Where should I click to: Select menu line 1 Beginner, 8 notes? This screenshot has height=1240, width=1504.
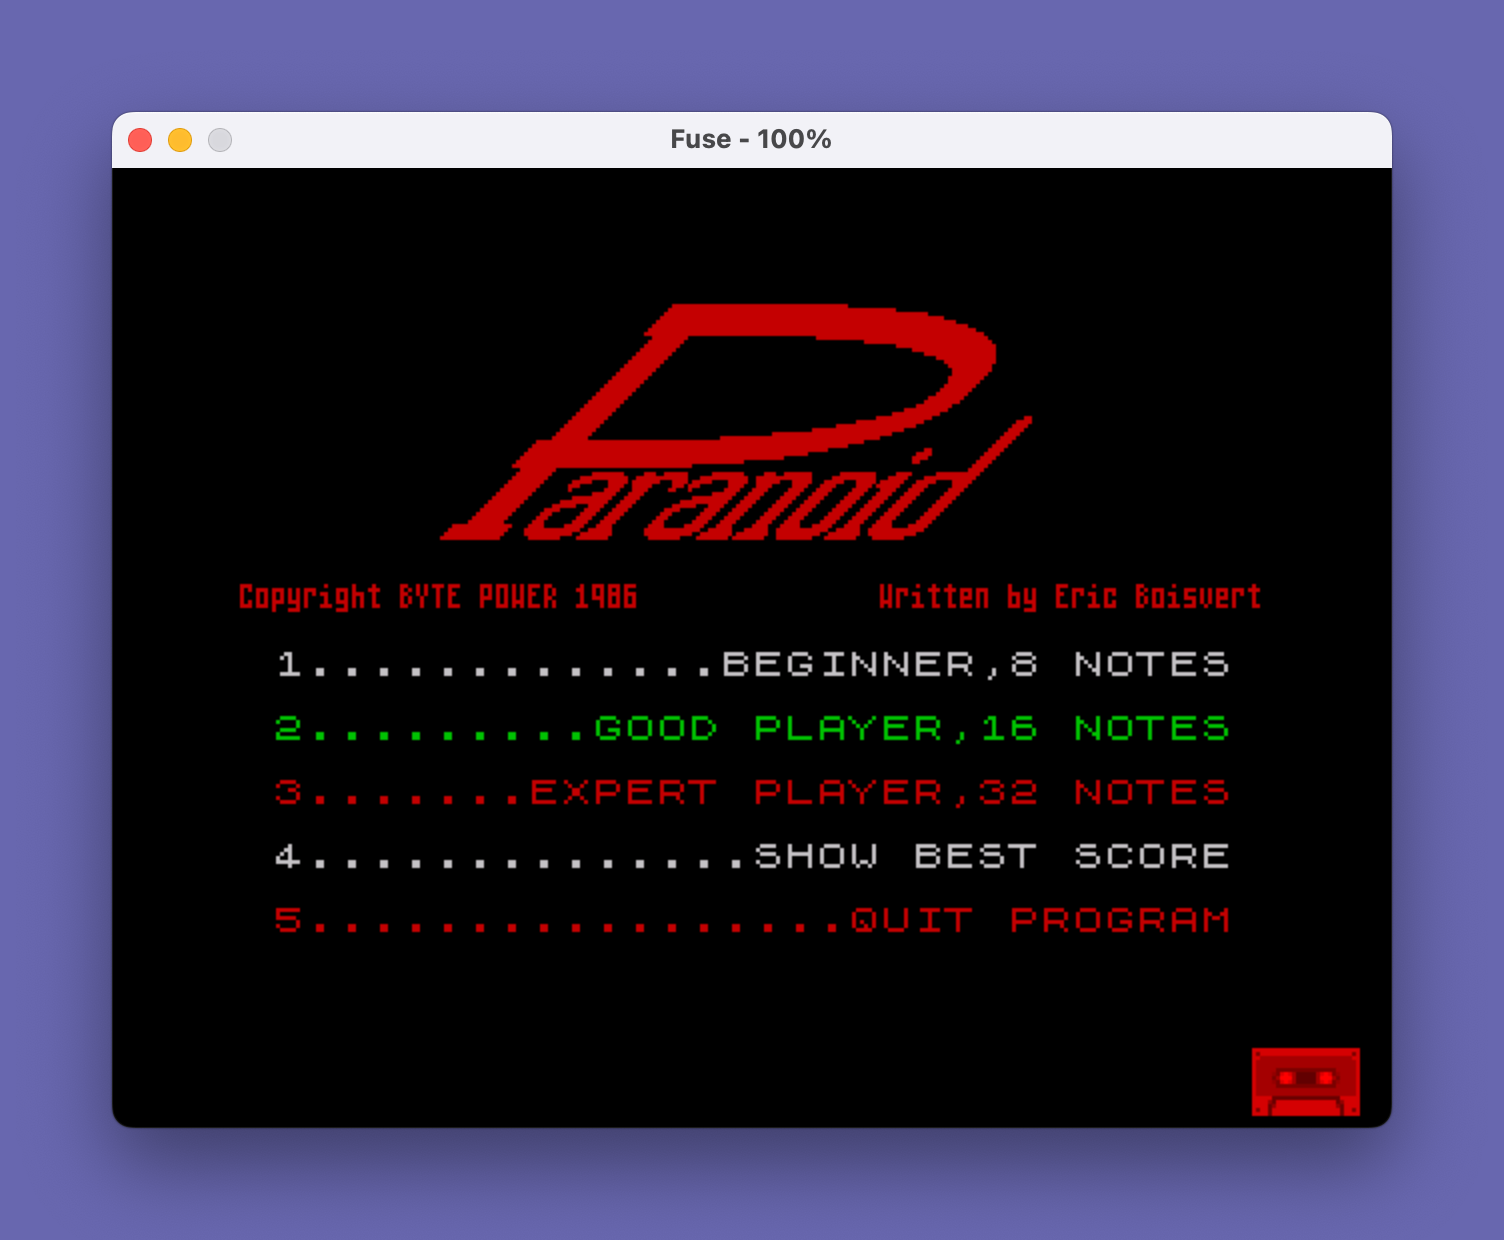(752, 665)
